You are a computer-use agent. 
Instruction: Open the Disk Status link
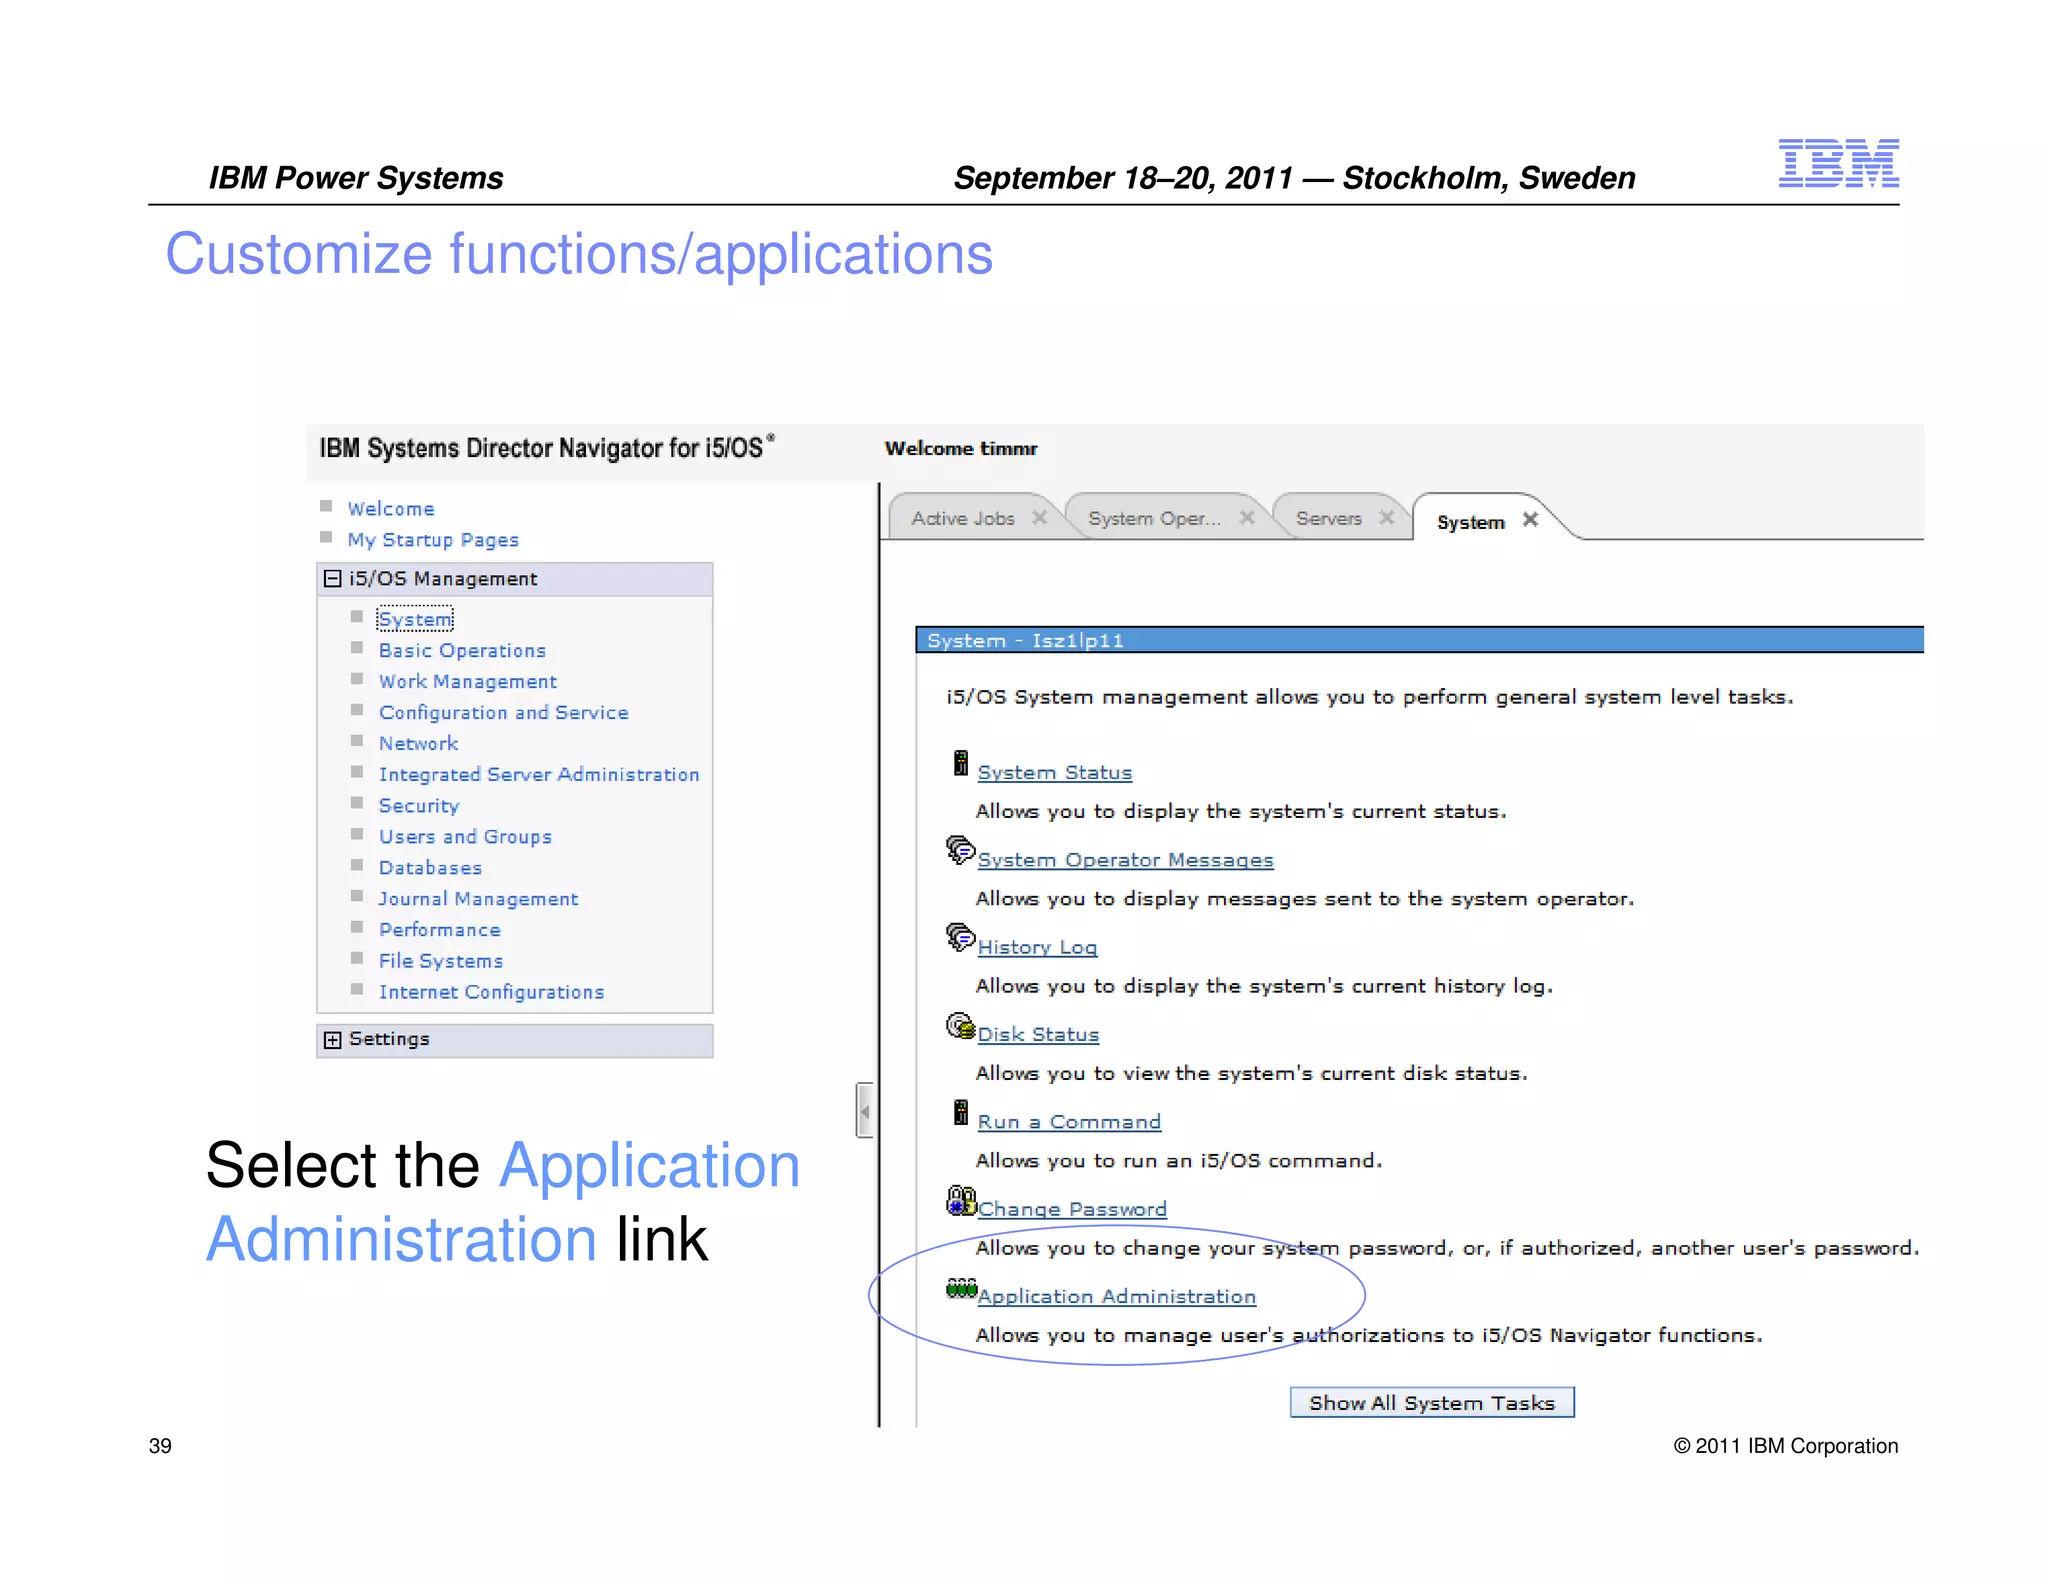point(1038,1035)
